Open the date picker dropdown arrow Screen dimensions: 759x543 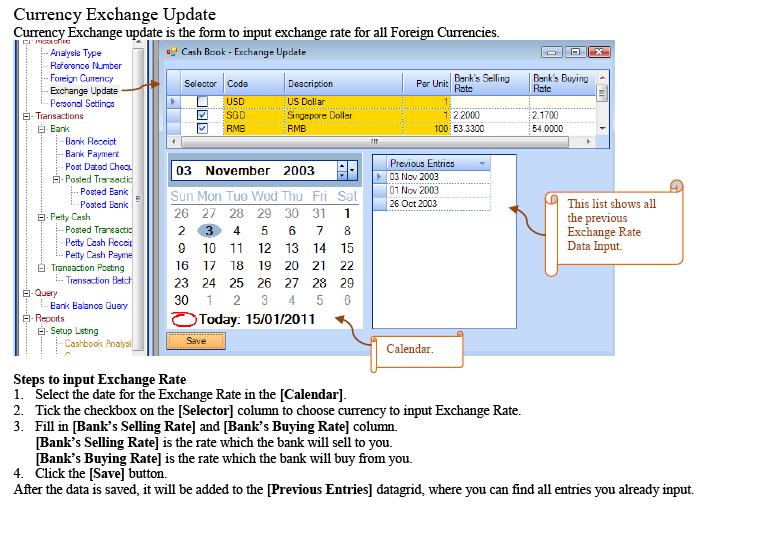353,171
